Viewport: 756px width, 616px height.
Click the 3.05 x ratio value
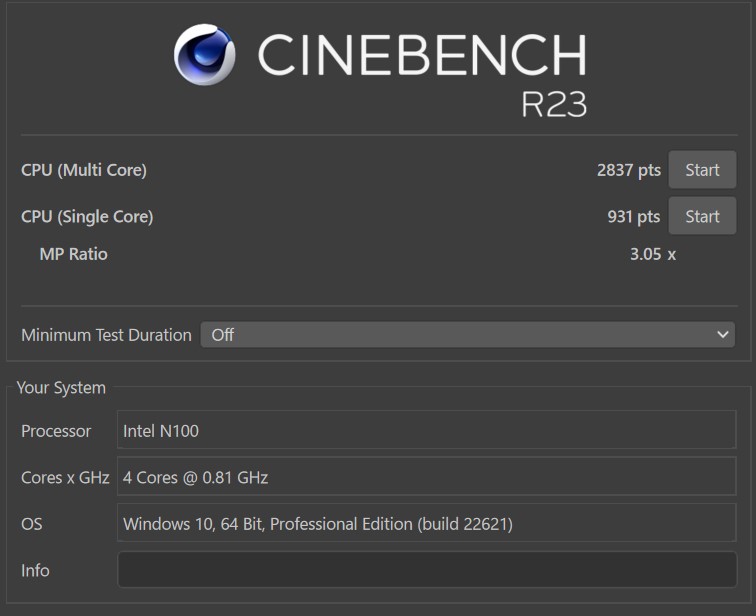point(653,254)
